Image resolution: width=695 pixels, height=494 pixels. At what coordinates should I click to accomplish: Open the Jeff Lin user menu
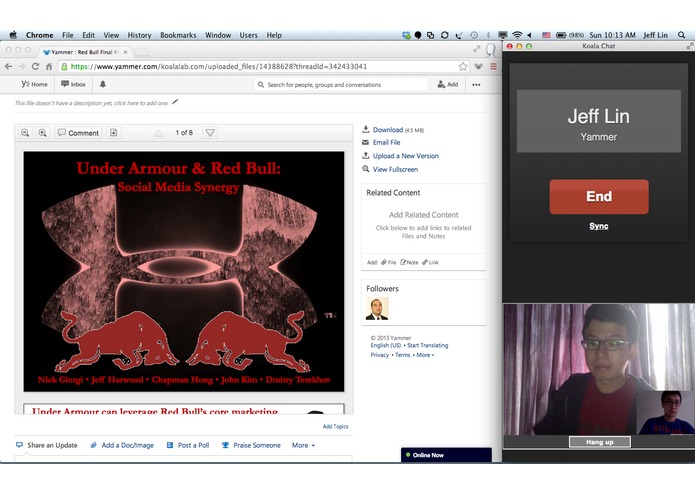pyautogui.click(x=655, y=35)
